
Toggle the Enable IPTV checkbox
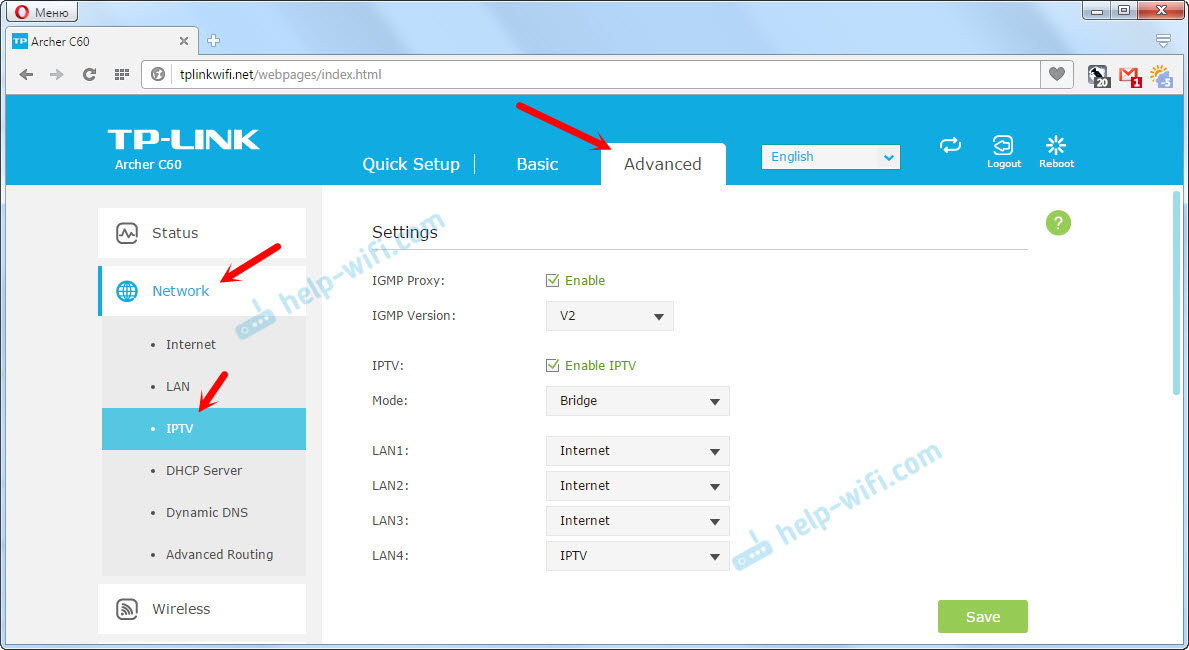pyautogui.click(x=552, y=366)
